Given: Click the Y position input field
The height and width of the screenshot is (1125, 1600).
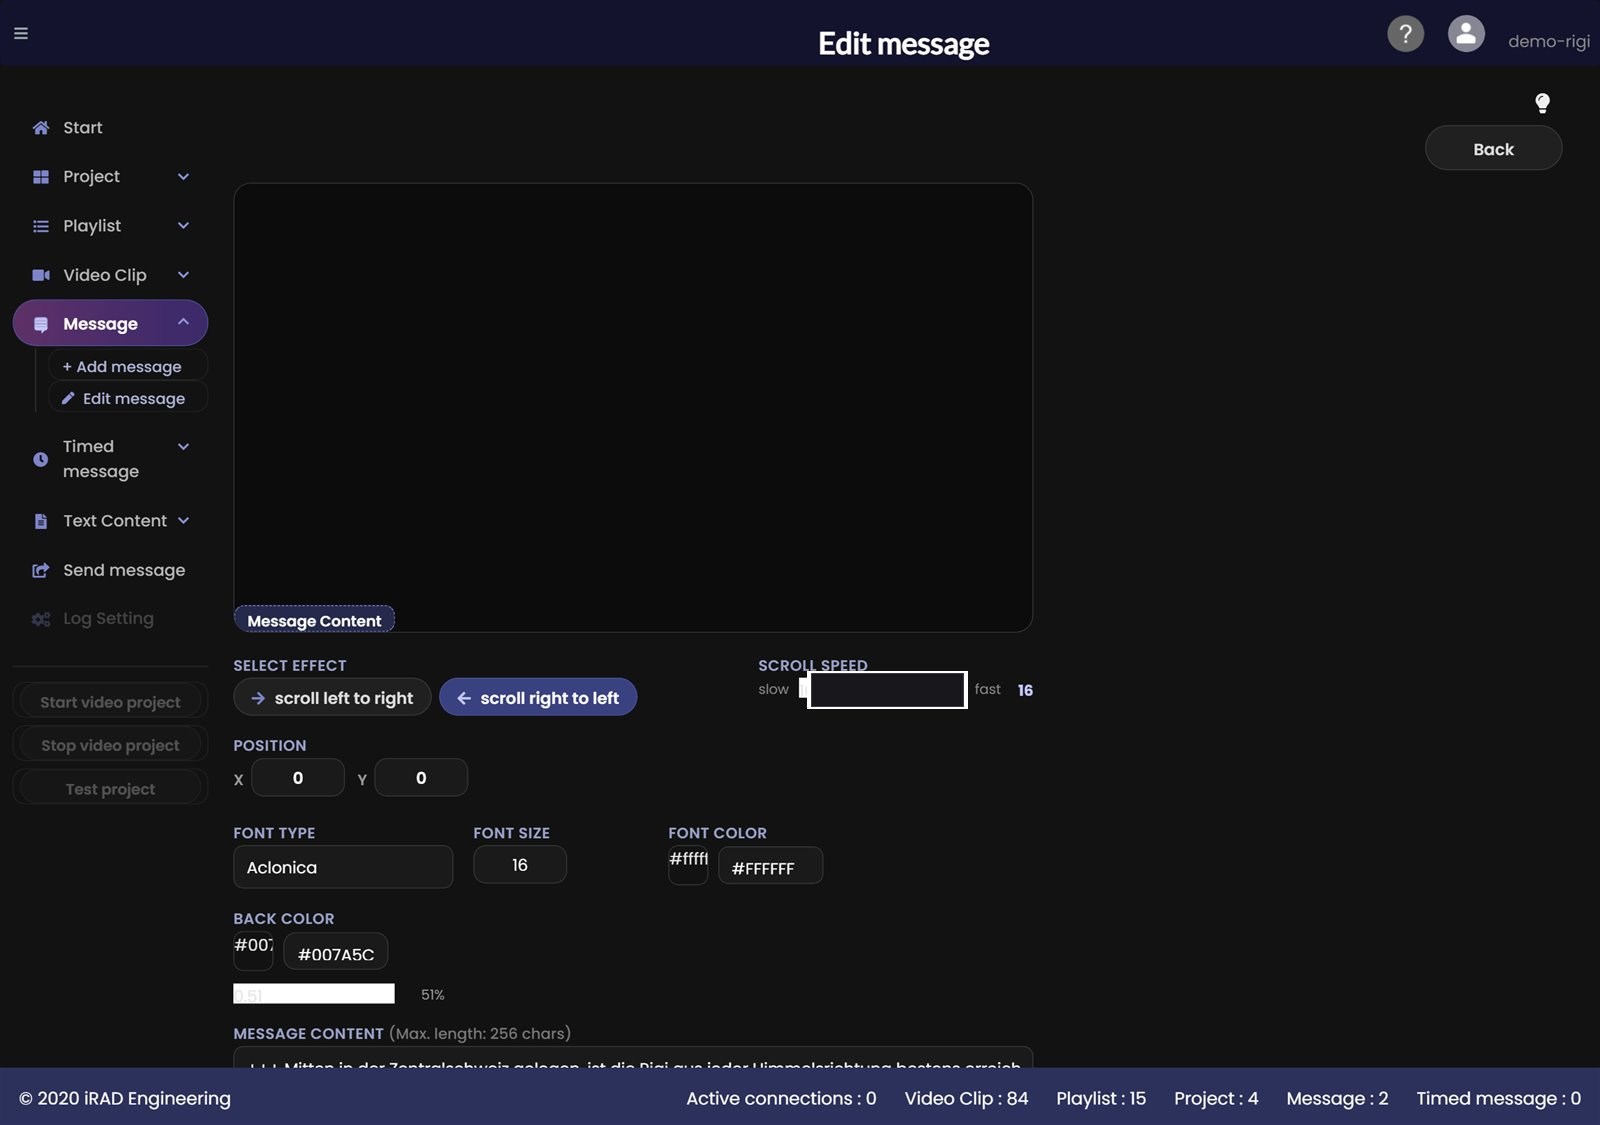Looking at the screenshot, I should pyautogui.click(x=421, y=778).
